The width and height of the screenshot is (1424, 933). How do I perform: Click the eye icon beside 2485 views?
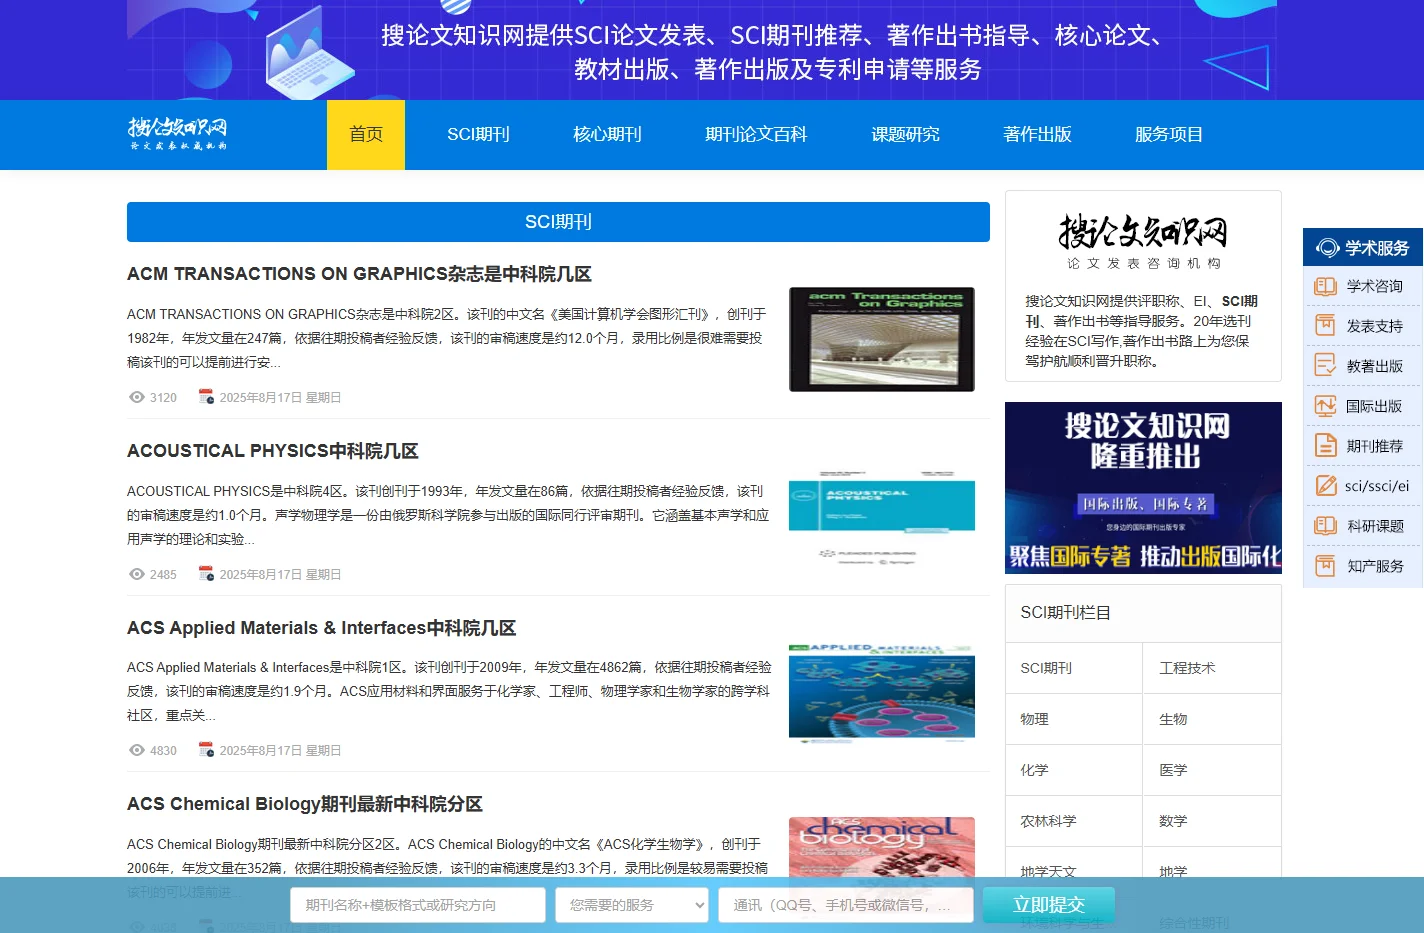coord(137,574)
